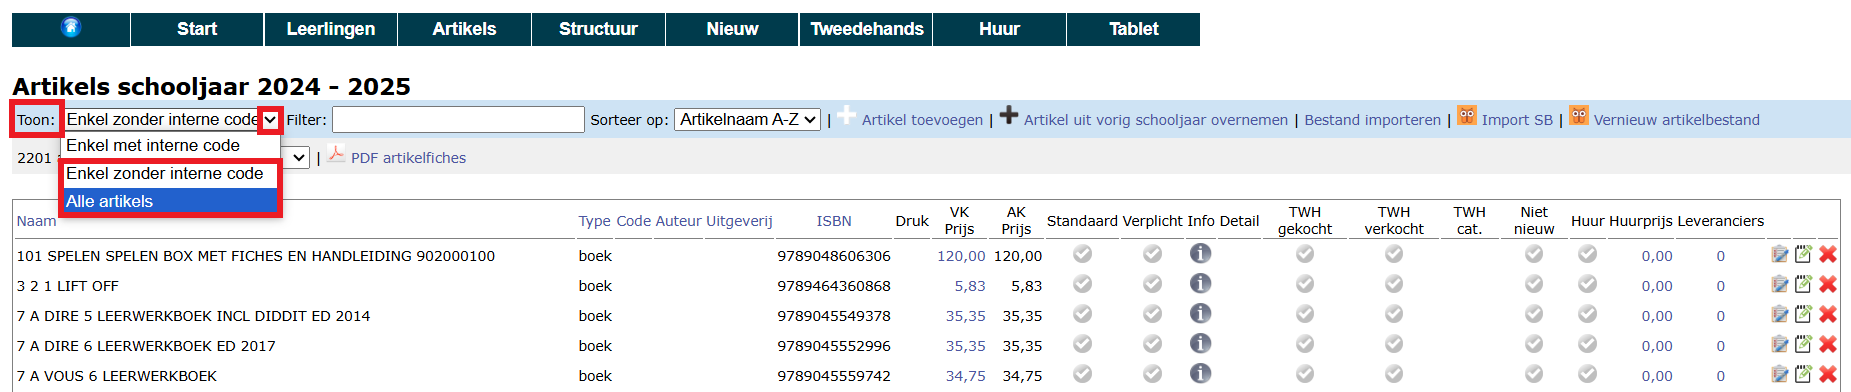Click clipboard edit icon for 101 SPELEN SPELEN BOX

[1780, 255]
